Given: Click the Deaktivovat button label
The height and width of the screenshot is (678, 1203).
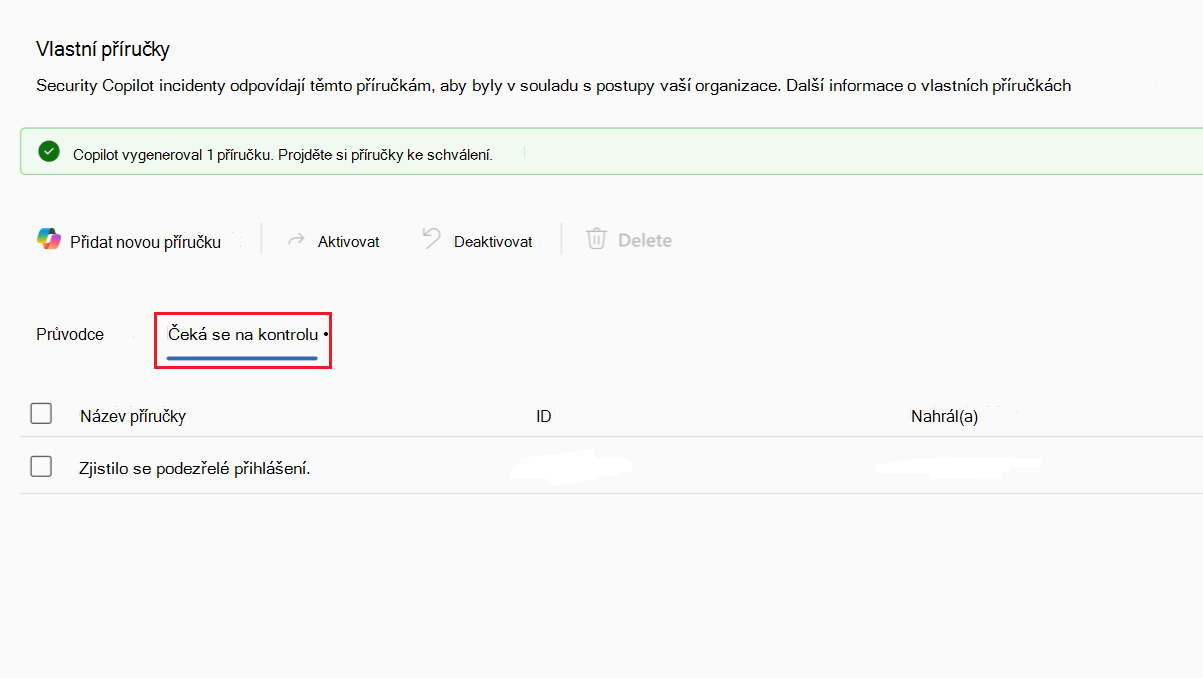Looking at the screenshot, I should pos(493,241).
